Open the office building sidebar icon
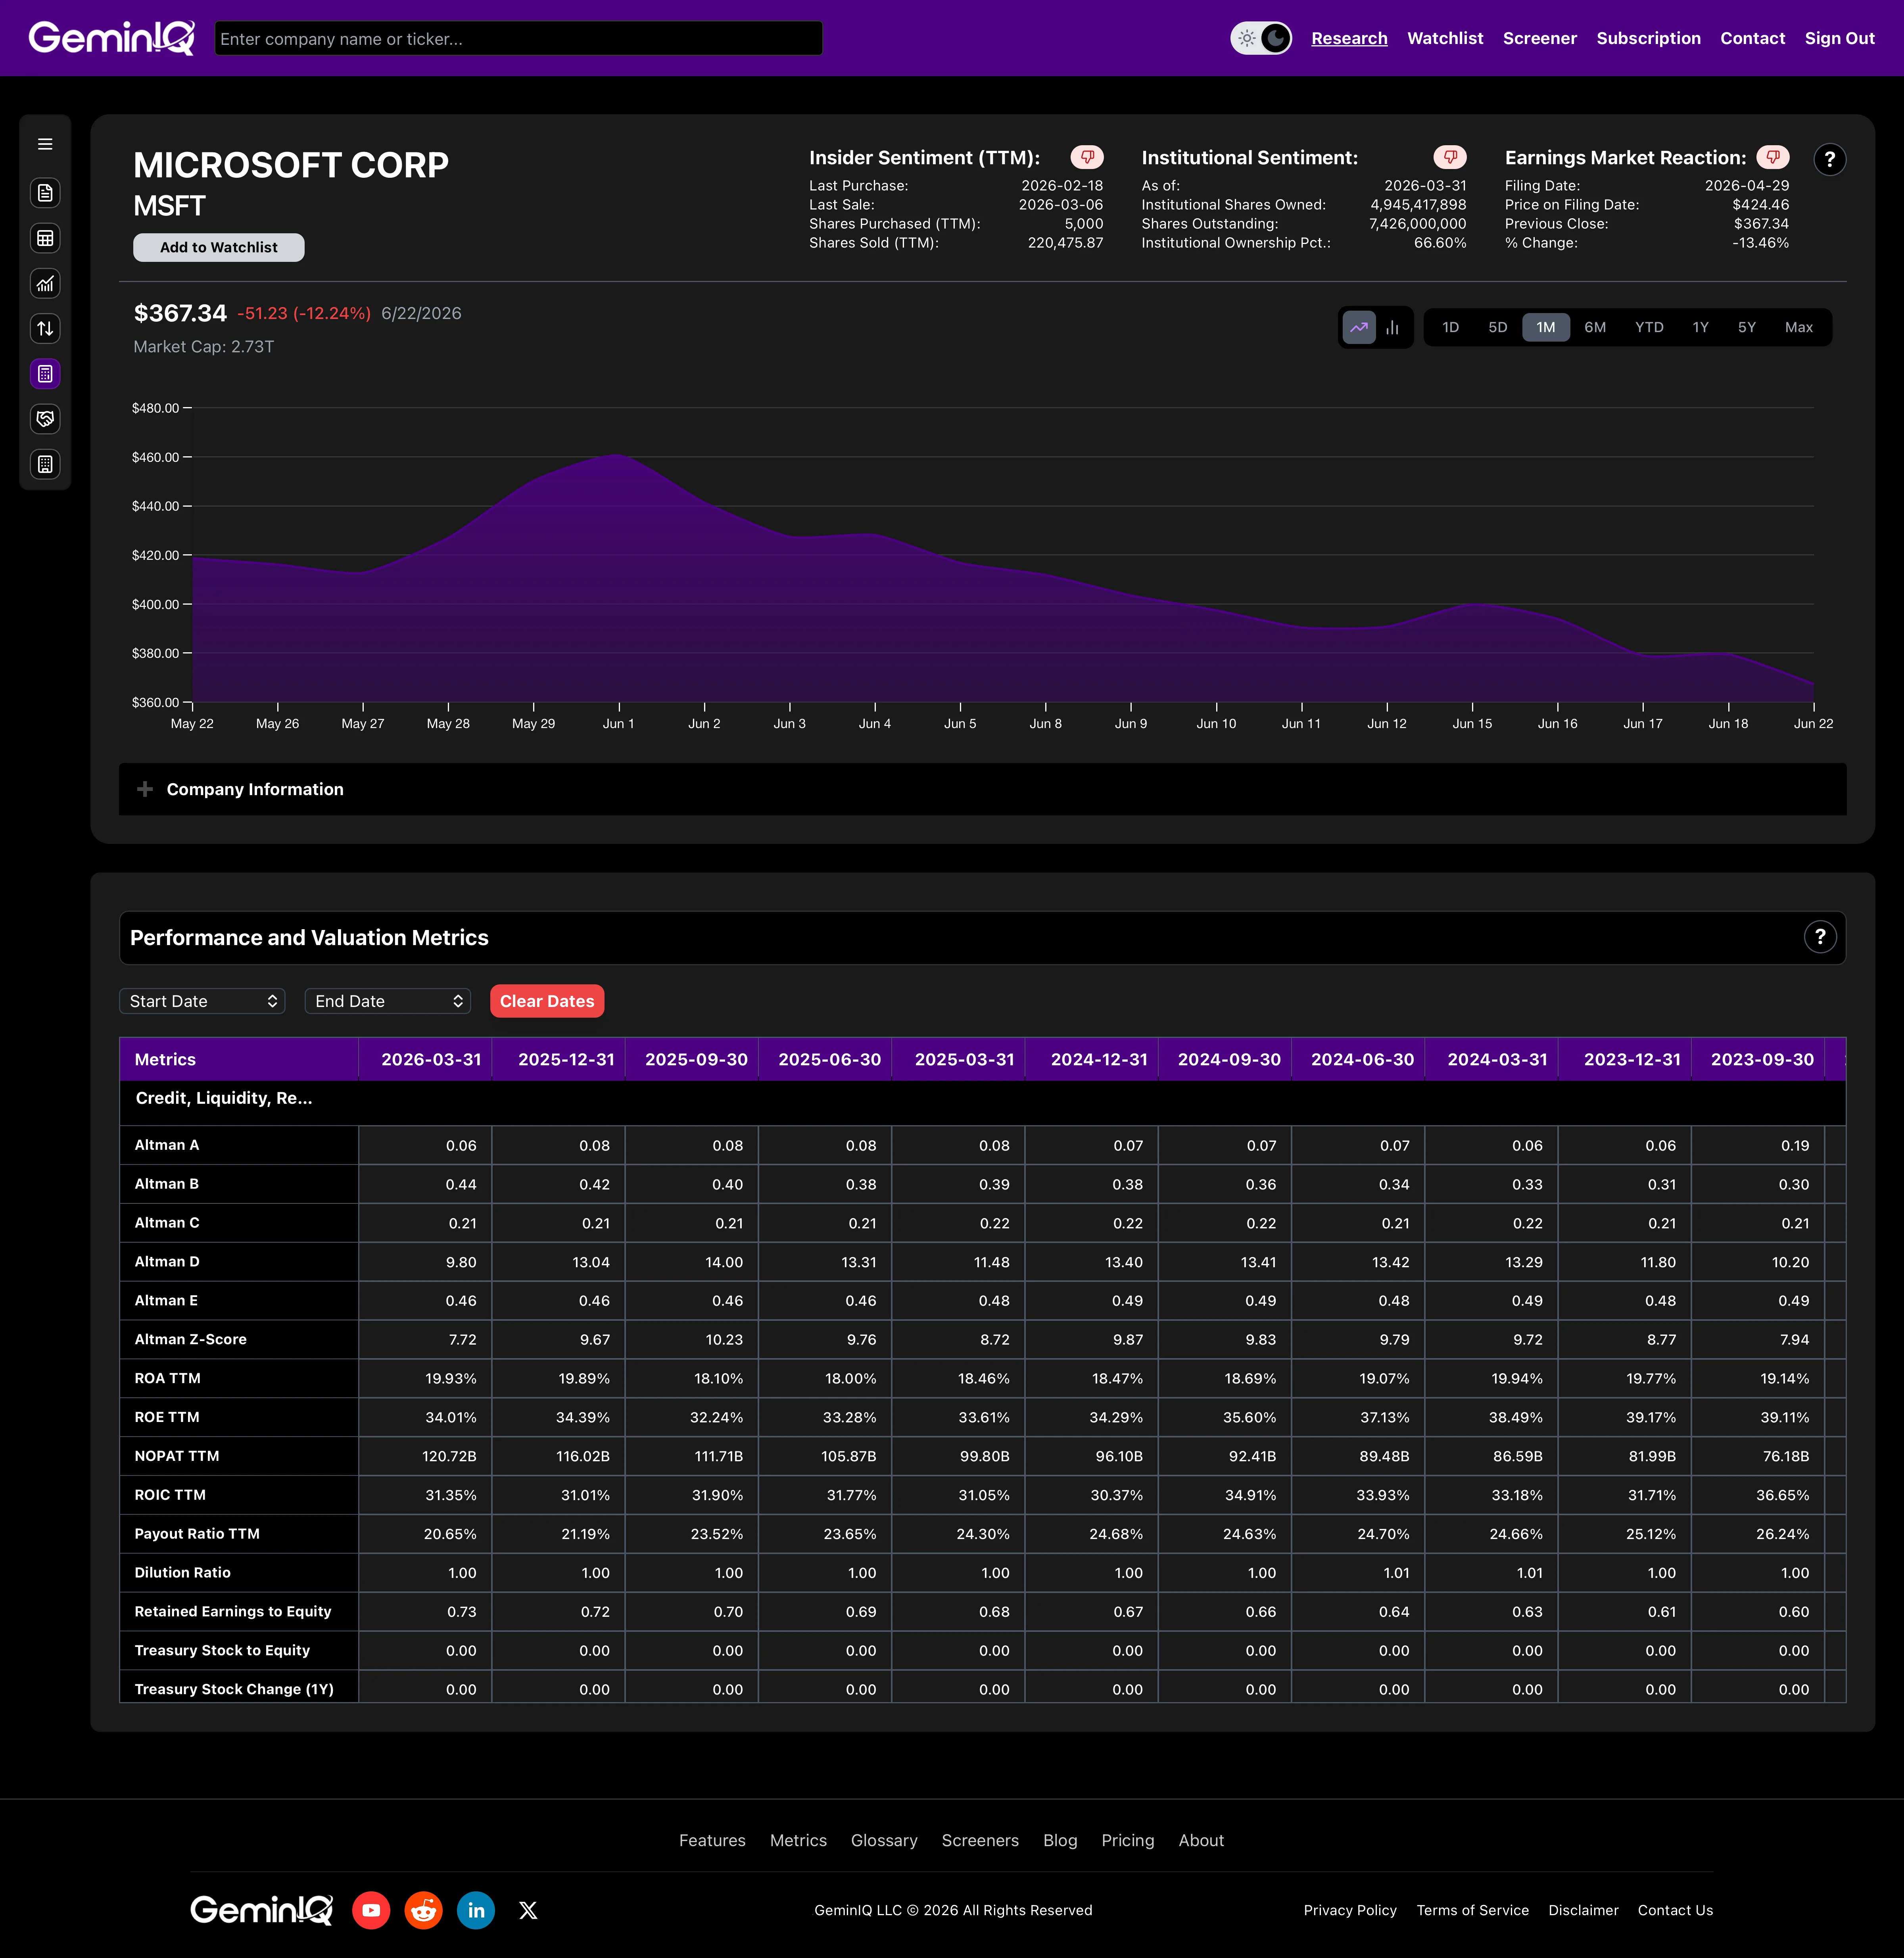Viewport: 1904px width, 1958px height. [x=45, y=464]
